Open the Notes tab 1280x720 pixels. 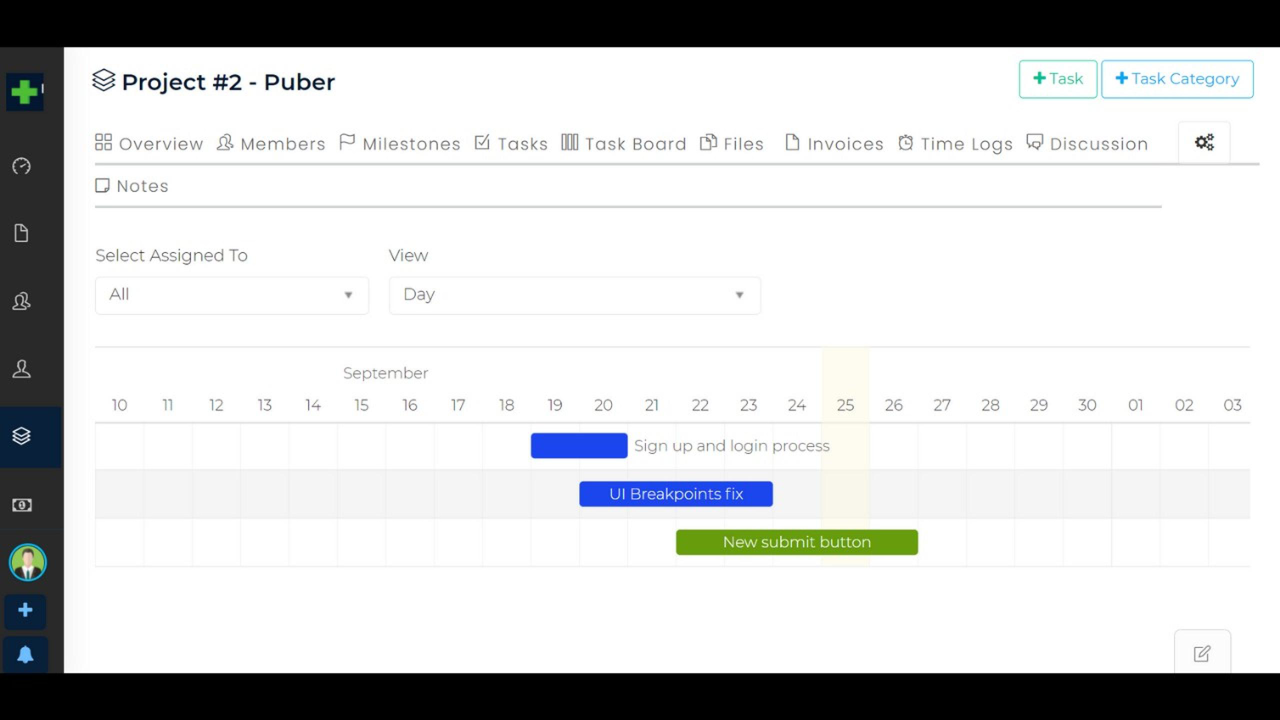click(132, 186)
